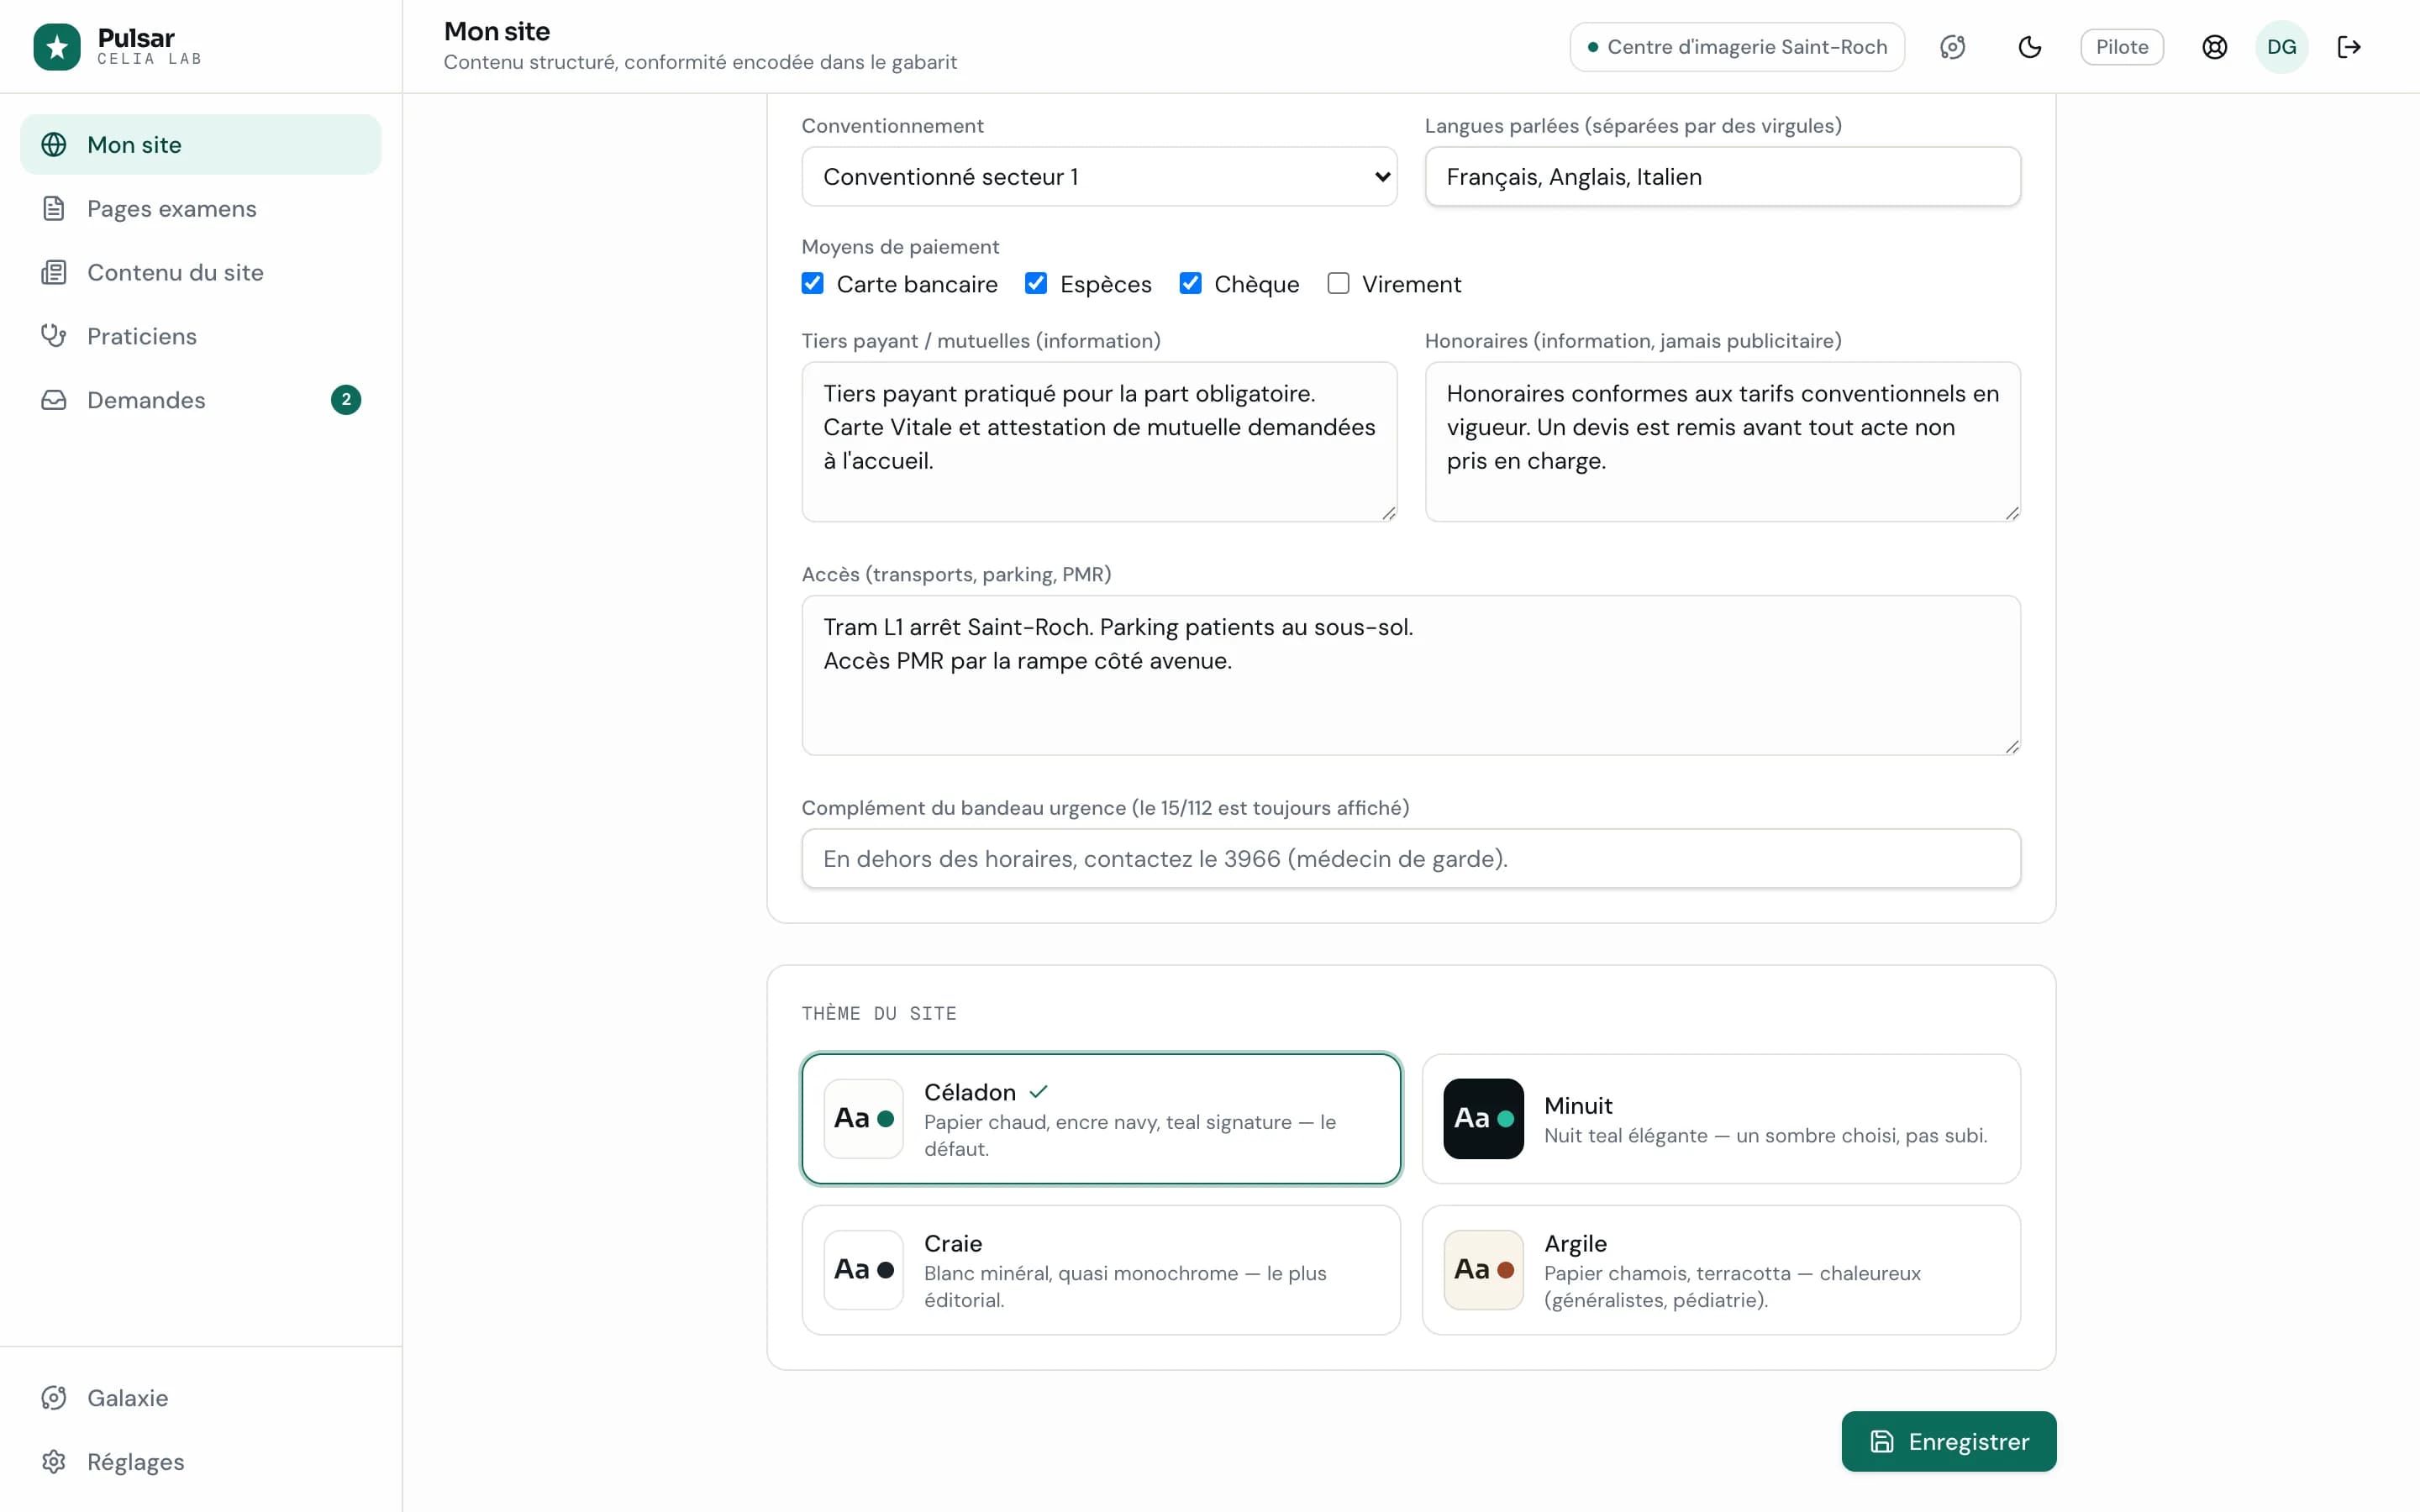Click the Complément du bandeau urgence field

(1411, 859)
